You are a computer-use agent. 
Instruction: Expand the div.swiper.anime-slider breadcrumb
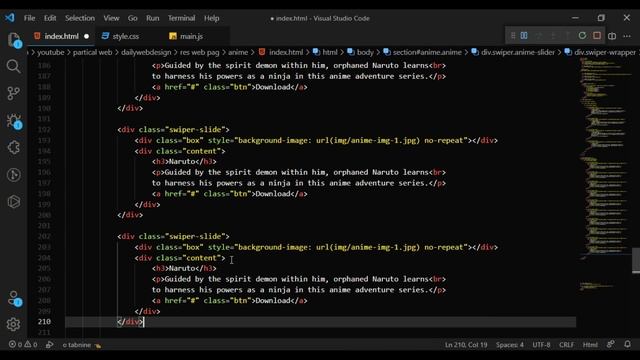pyautogui.click(x=513, y=52)
